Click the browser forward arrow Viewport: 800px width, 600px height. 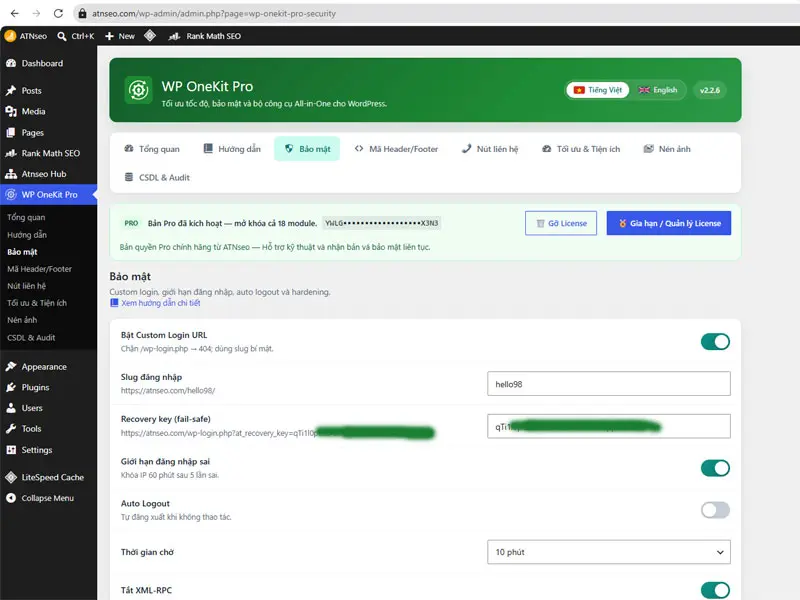36,13
